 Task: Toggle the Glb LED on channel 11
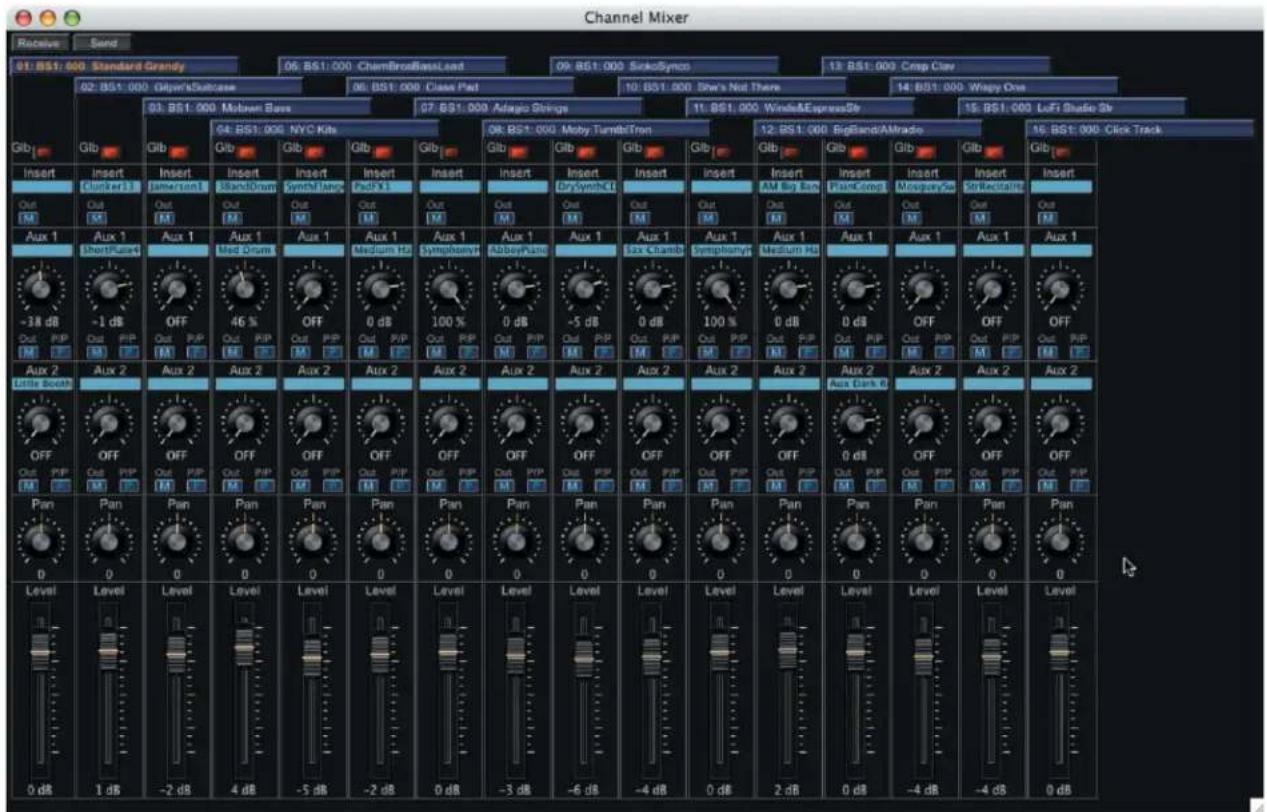click(724, 153)
